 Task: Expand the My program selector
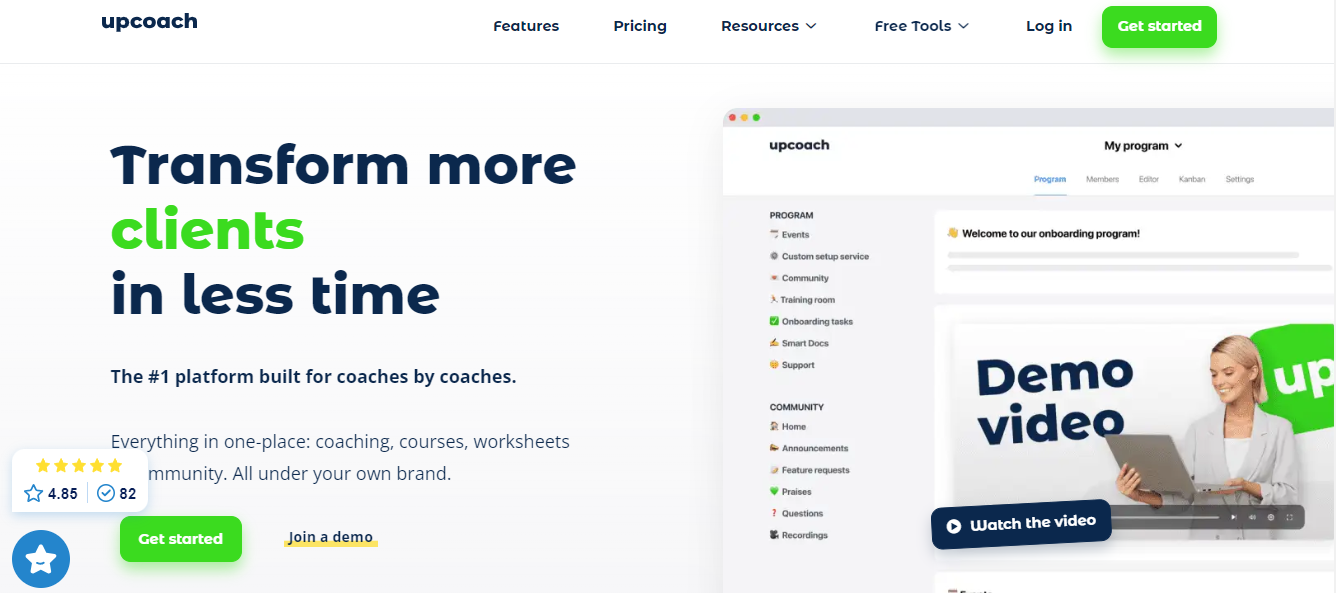[1143, 145]
